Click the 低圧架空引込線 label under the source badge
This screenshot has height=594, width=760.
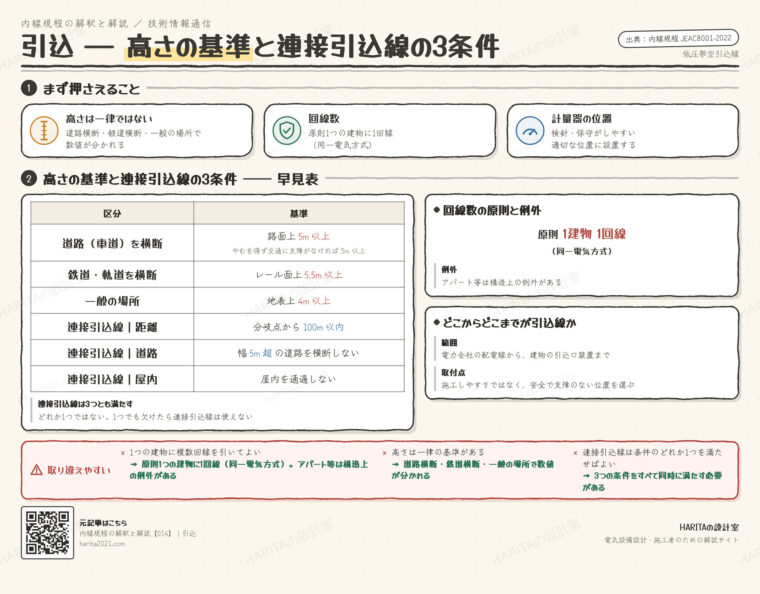[x=711, y=54]
